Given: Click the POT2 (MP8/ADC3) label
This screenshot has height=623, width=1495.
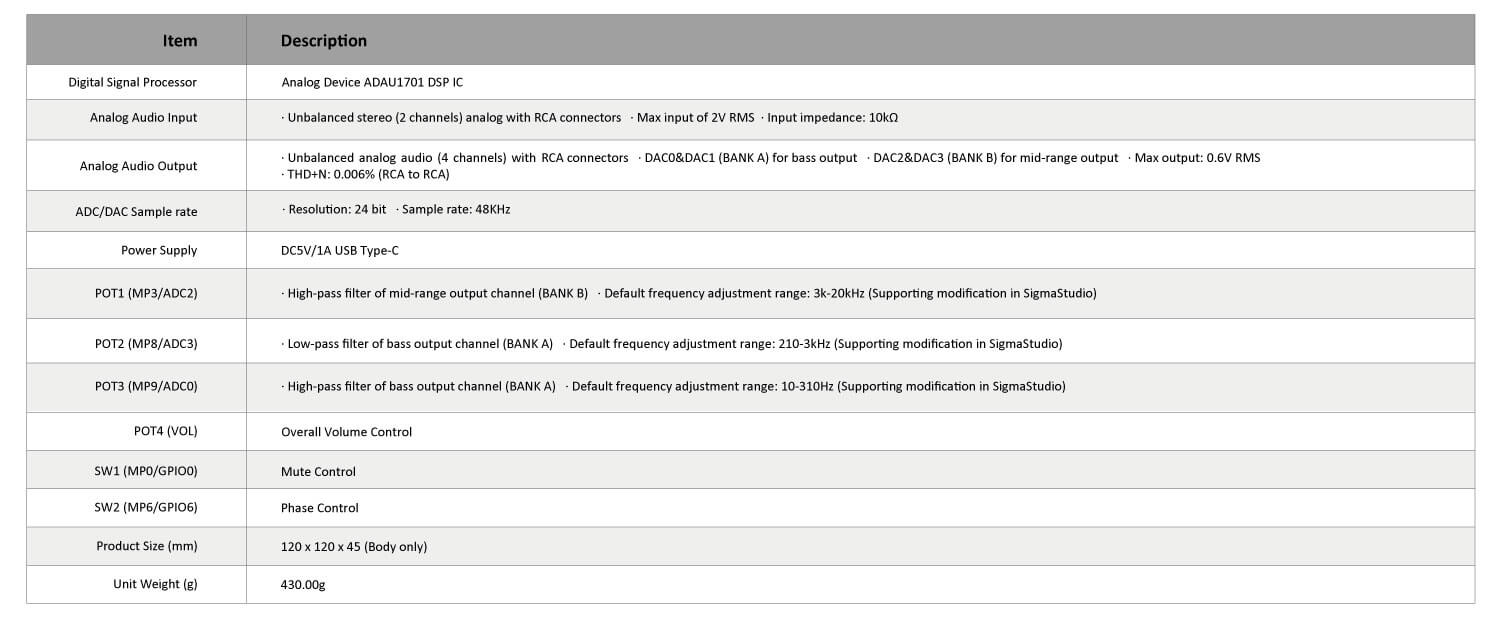Looking at the screenshot, I should click(x=146, y=343).
